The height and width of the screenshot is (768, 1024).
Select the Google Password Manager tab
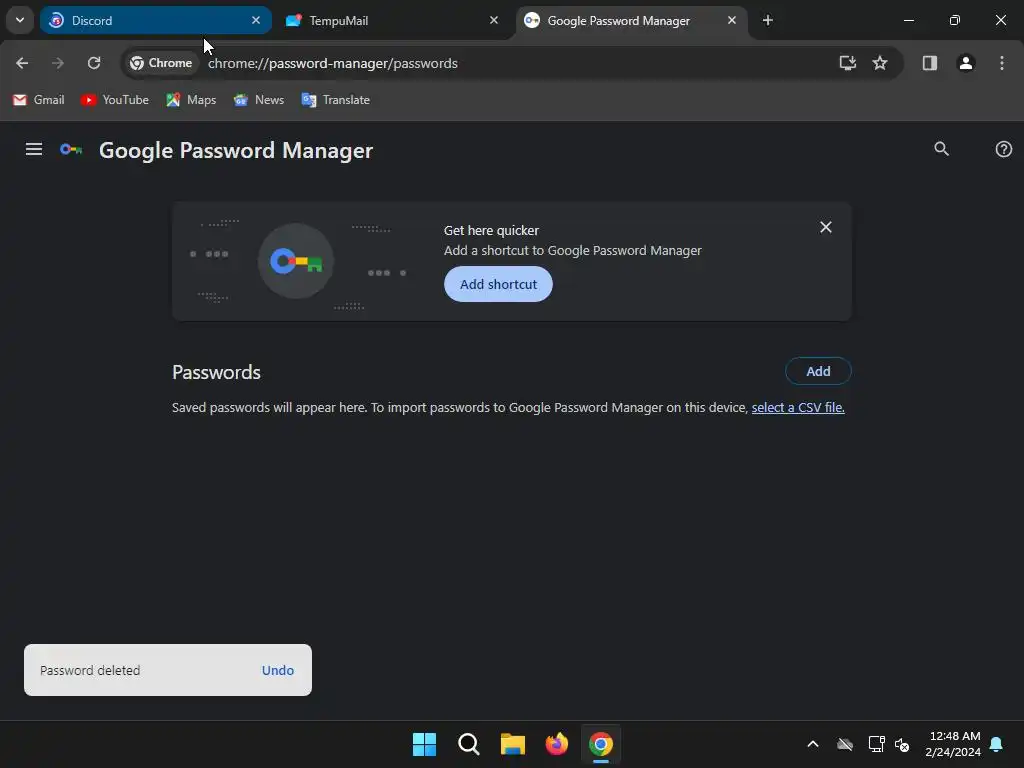pos(632,20)
